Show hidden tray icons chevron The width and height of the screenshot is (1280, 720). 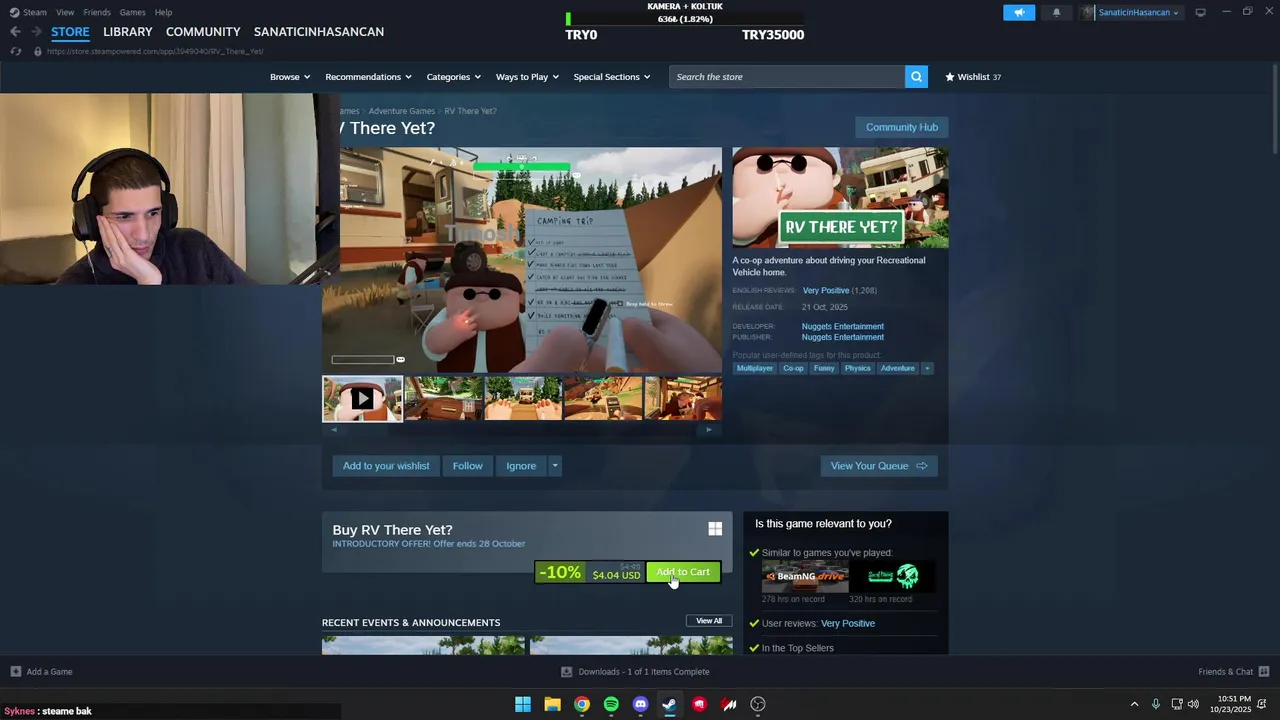1134,704
